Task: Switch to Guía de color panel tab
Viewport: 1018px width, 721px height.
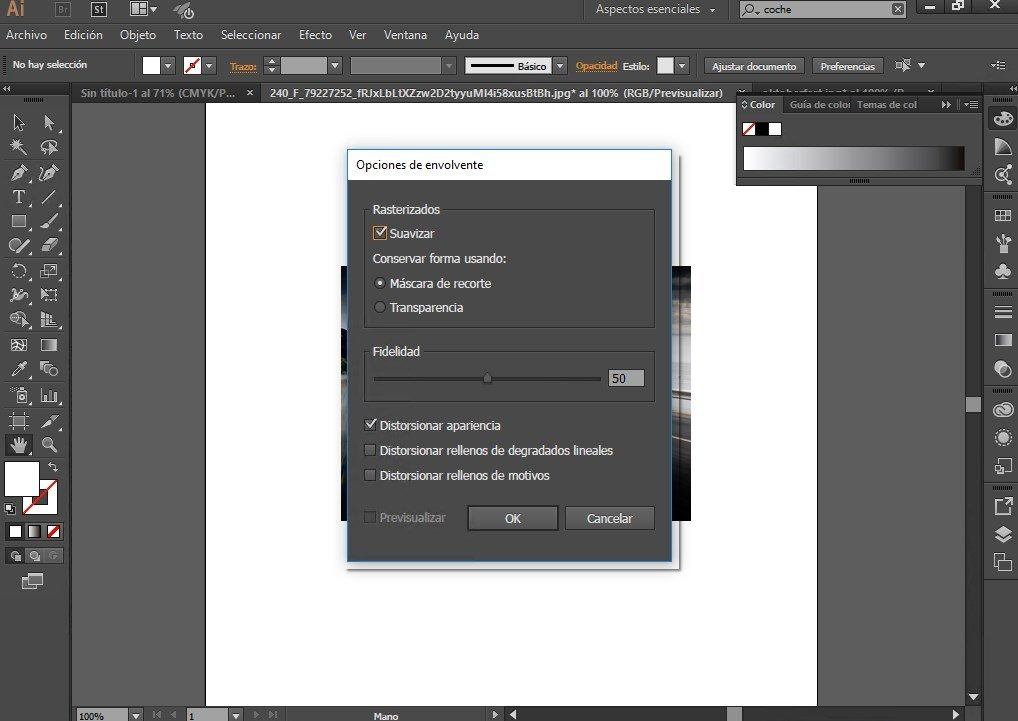Action: coord(819,104)
